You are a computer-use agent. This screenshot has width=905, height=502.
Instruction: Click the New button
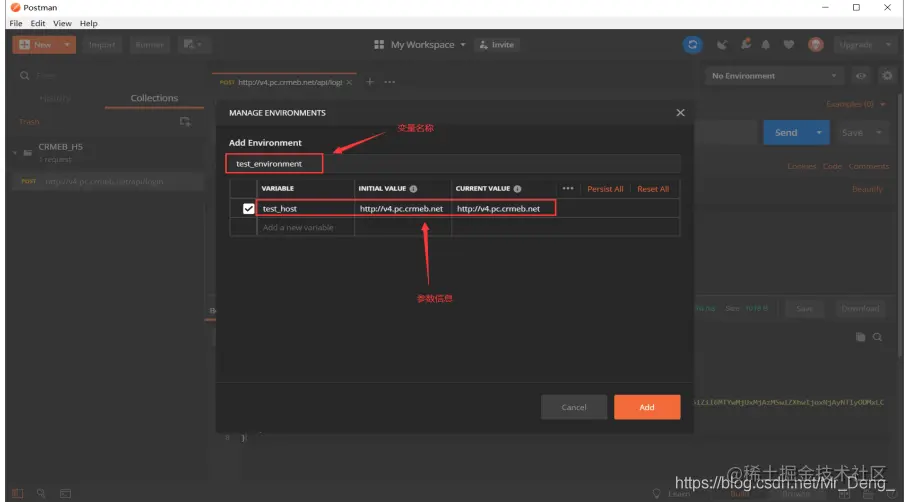click(x=36, y=44)
